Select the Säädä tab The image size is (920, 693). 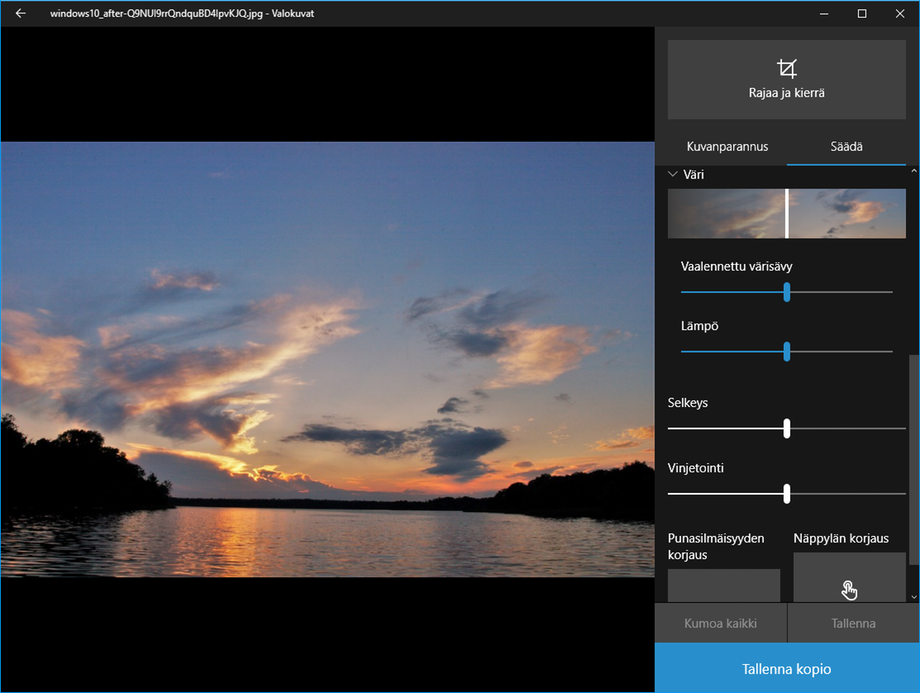(846, 146)
